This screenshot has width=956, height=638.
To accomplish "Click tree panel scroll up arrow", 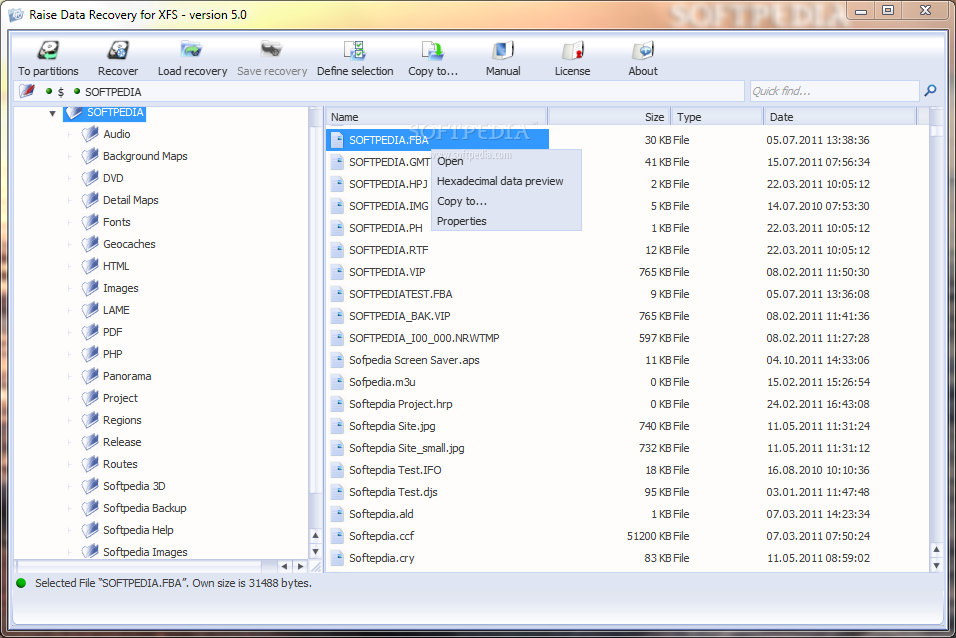I will pos(315,536).
